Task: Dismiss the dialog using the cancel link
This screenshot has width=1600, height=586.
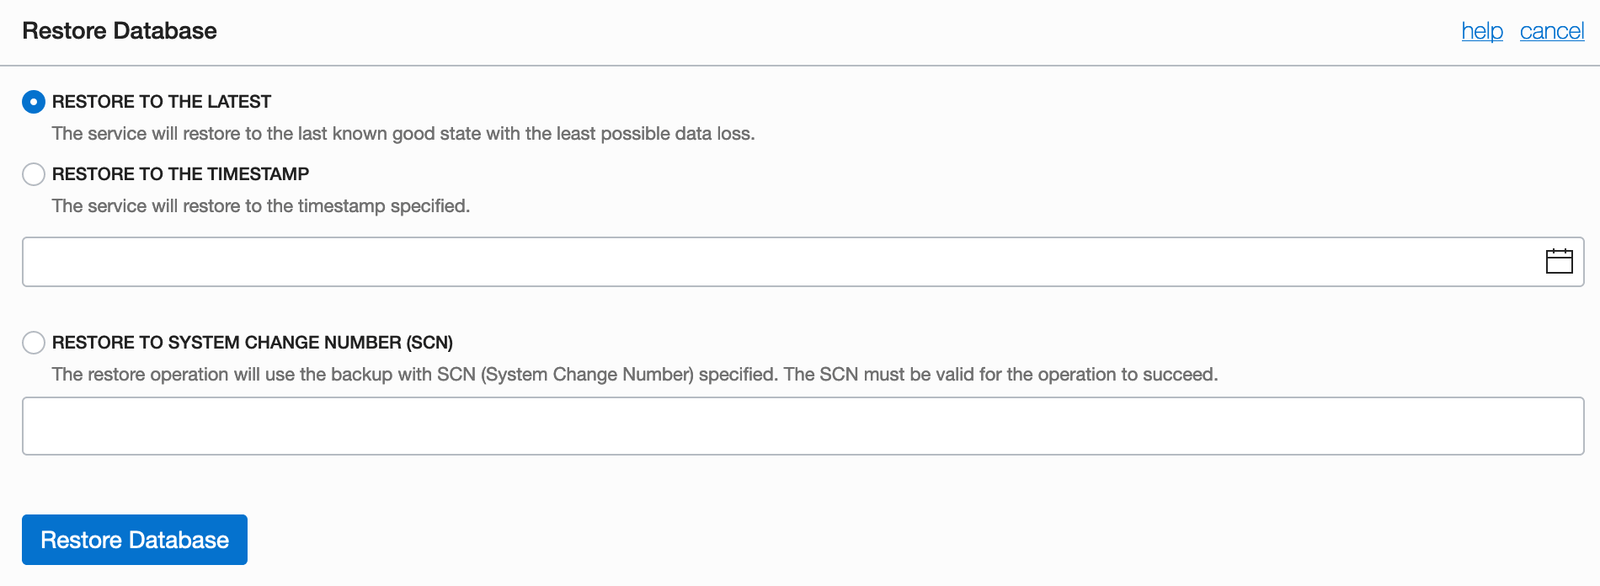Action: click(1551, 31)
